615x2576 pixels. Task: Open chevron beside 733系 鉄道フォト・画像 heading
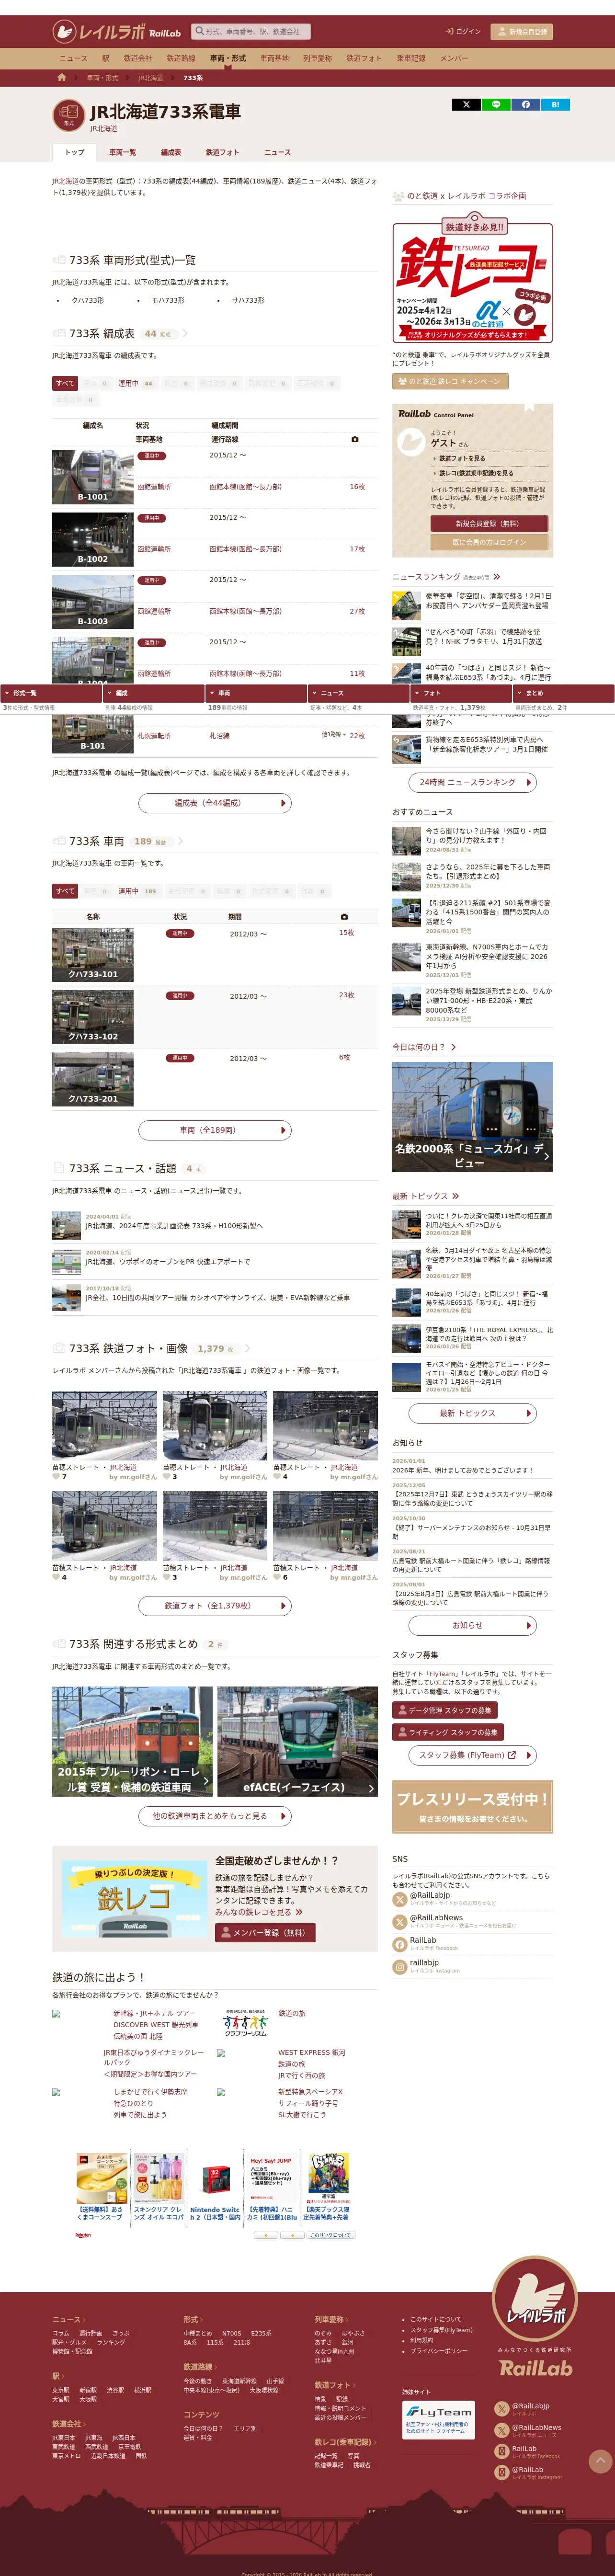(x=247, y=1348)
